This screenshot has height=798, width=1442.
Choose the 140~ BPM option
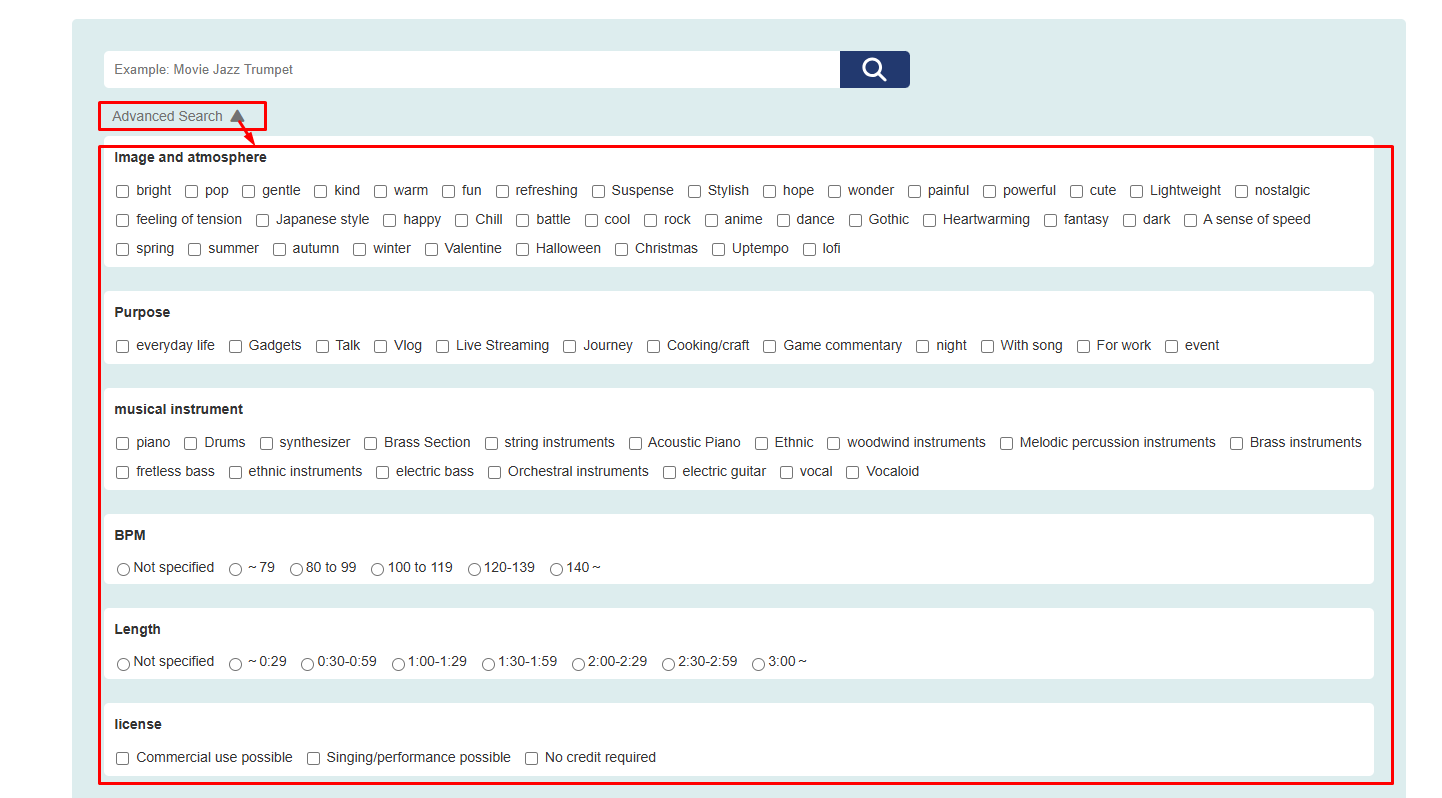pyautogui.click(x=557, y=569)
